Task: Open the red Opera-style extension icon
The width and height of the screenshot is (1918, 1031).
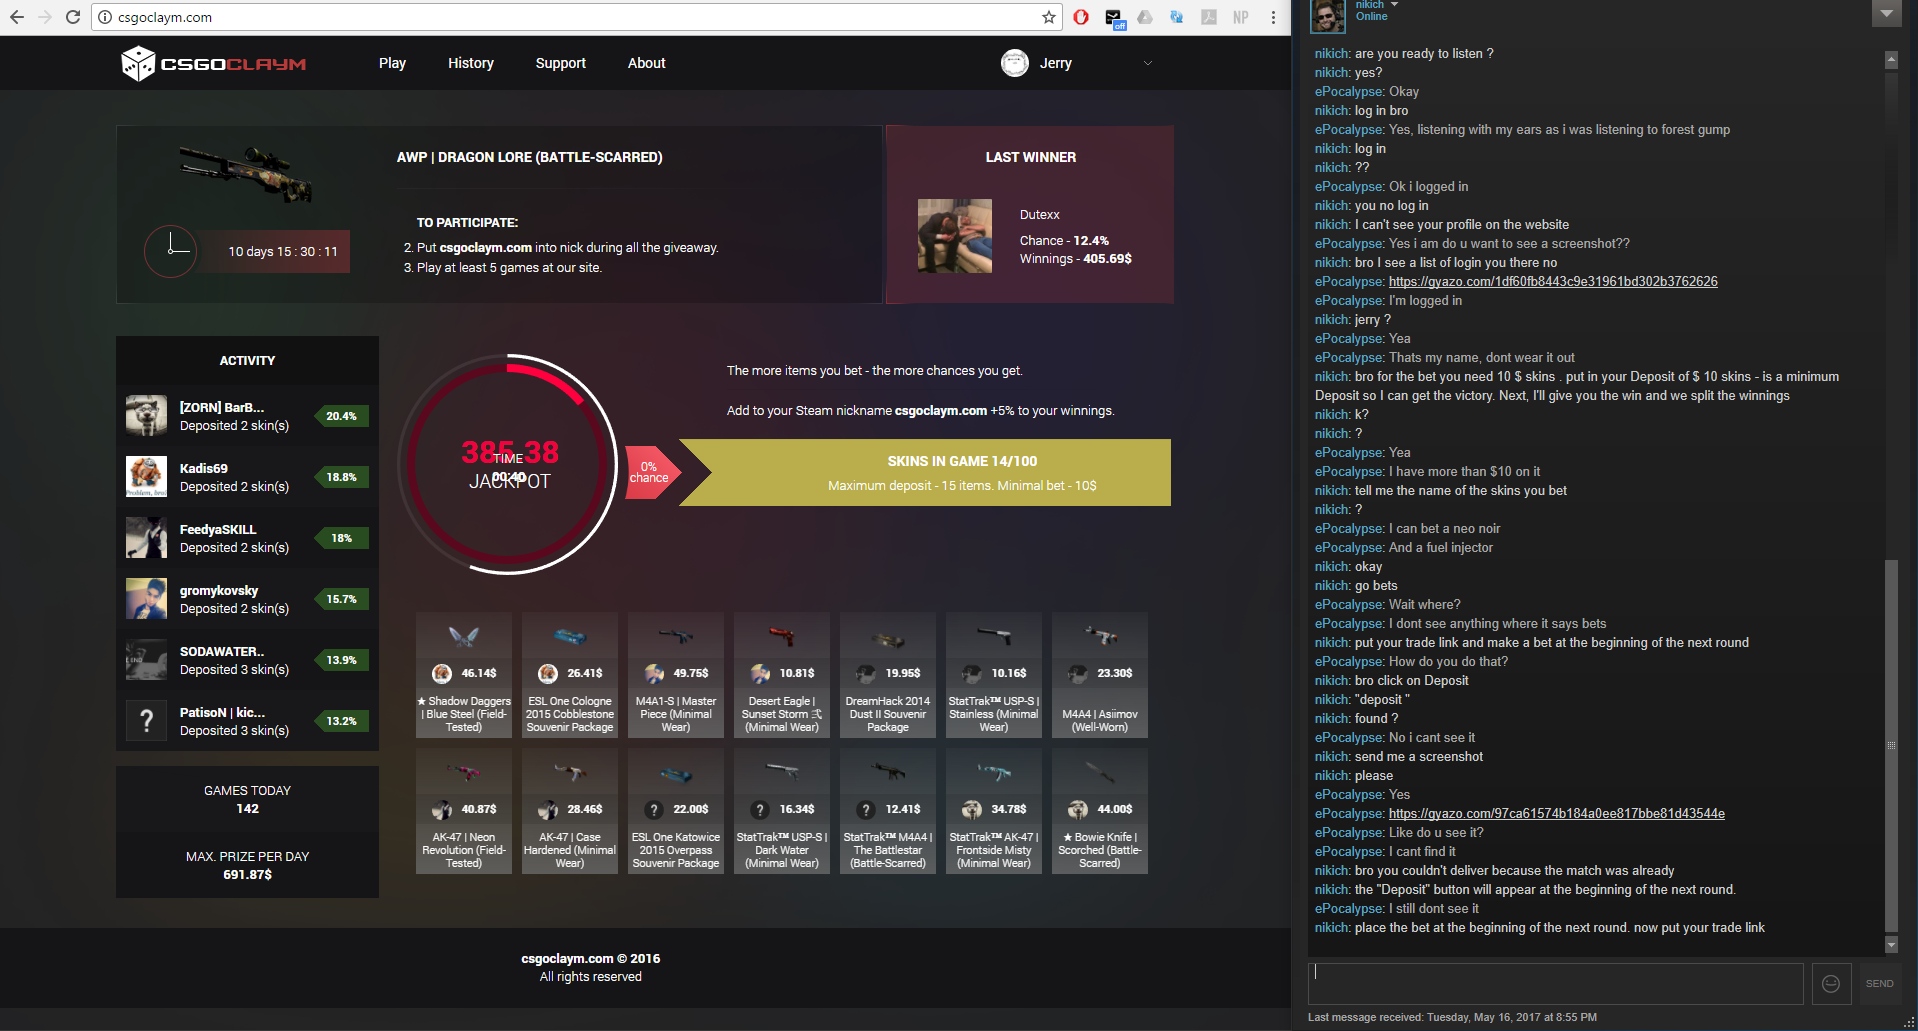Action: (x=1081, y=17)
